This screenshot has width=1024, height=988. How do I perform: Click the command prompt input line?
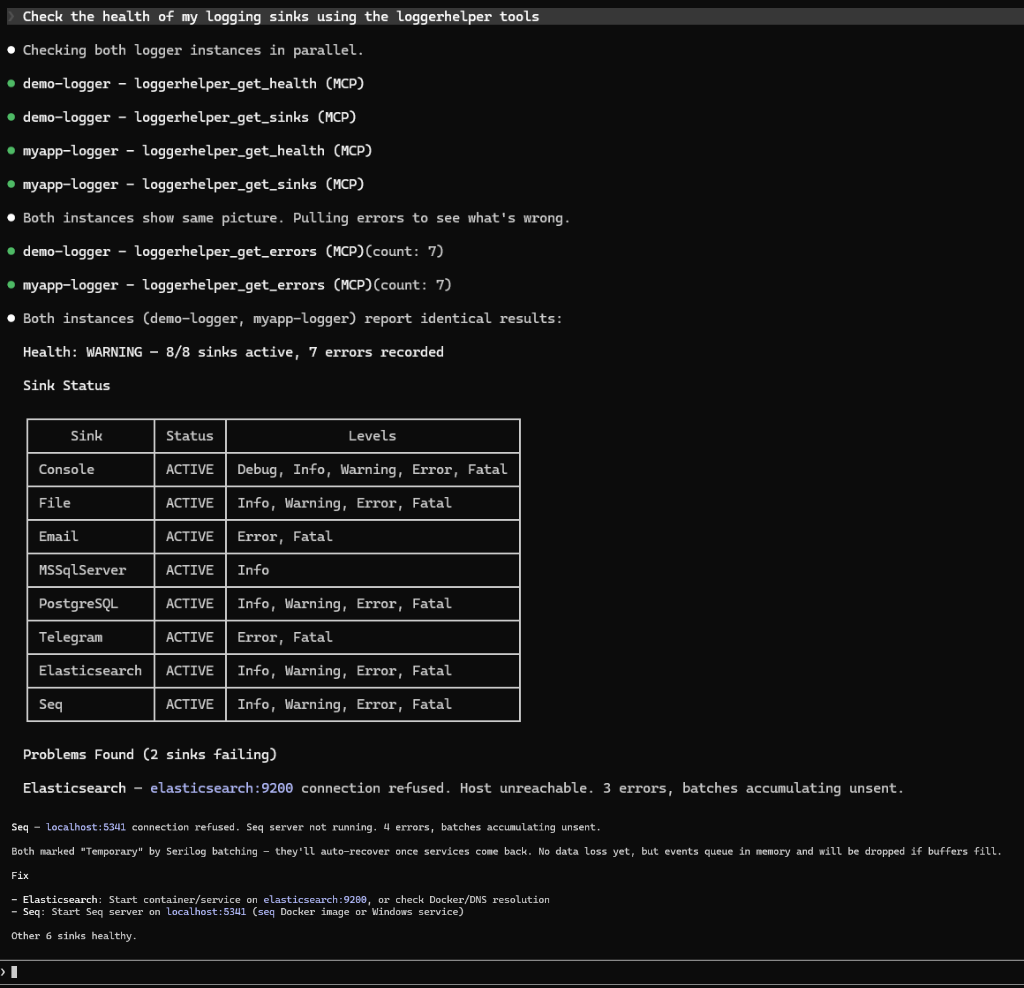(512, 972)
